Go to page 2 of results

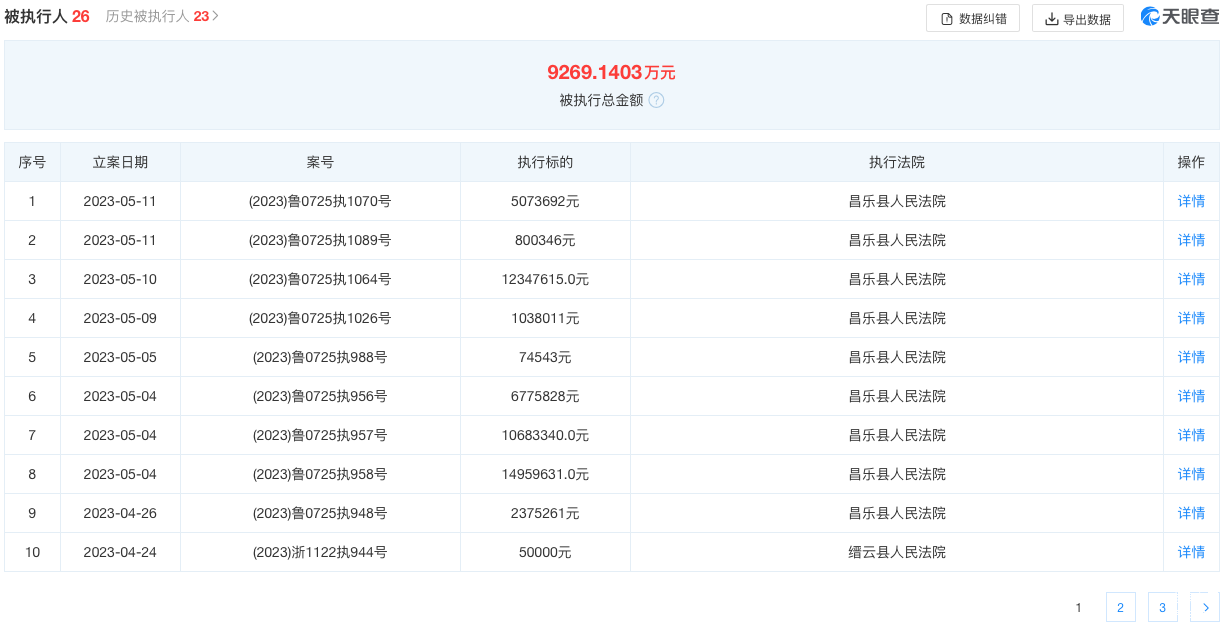[1120, 607]
